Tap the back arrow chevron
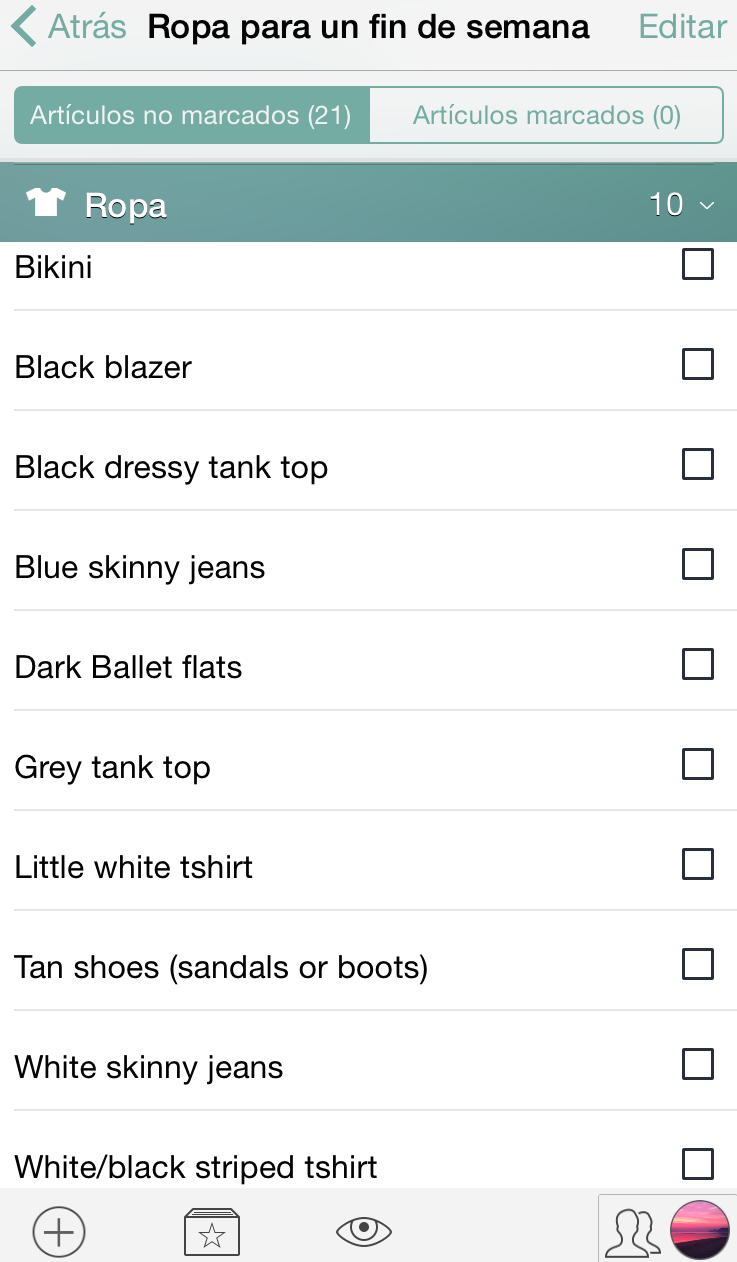 point(25,26)
